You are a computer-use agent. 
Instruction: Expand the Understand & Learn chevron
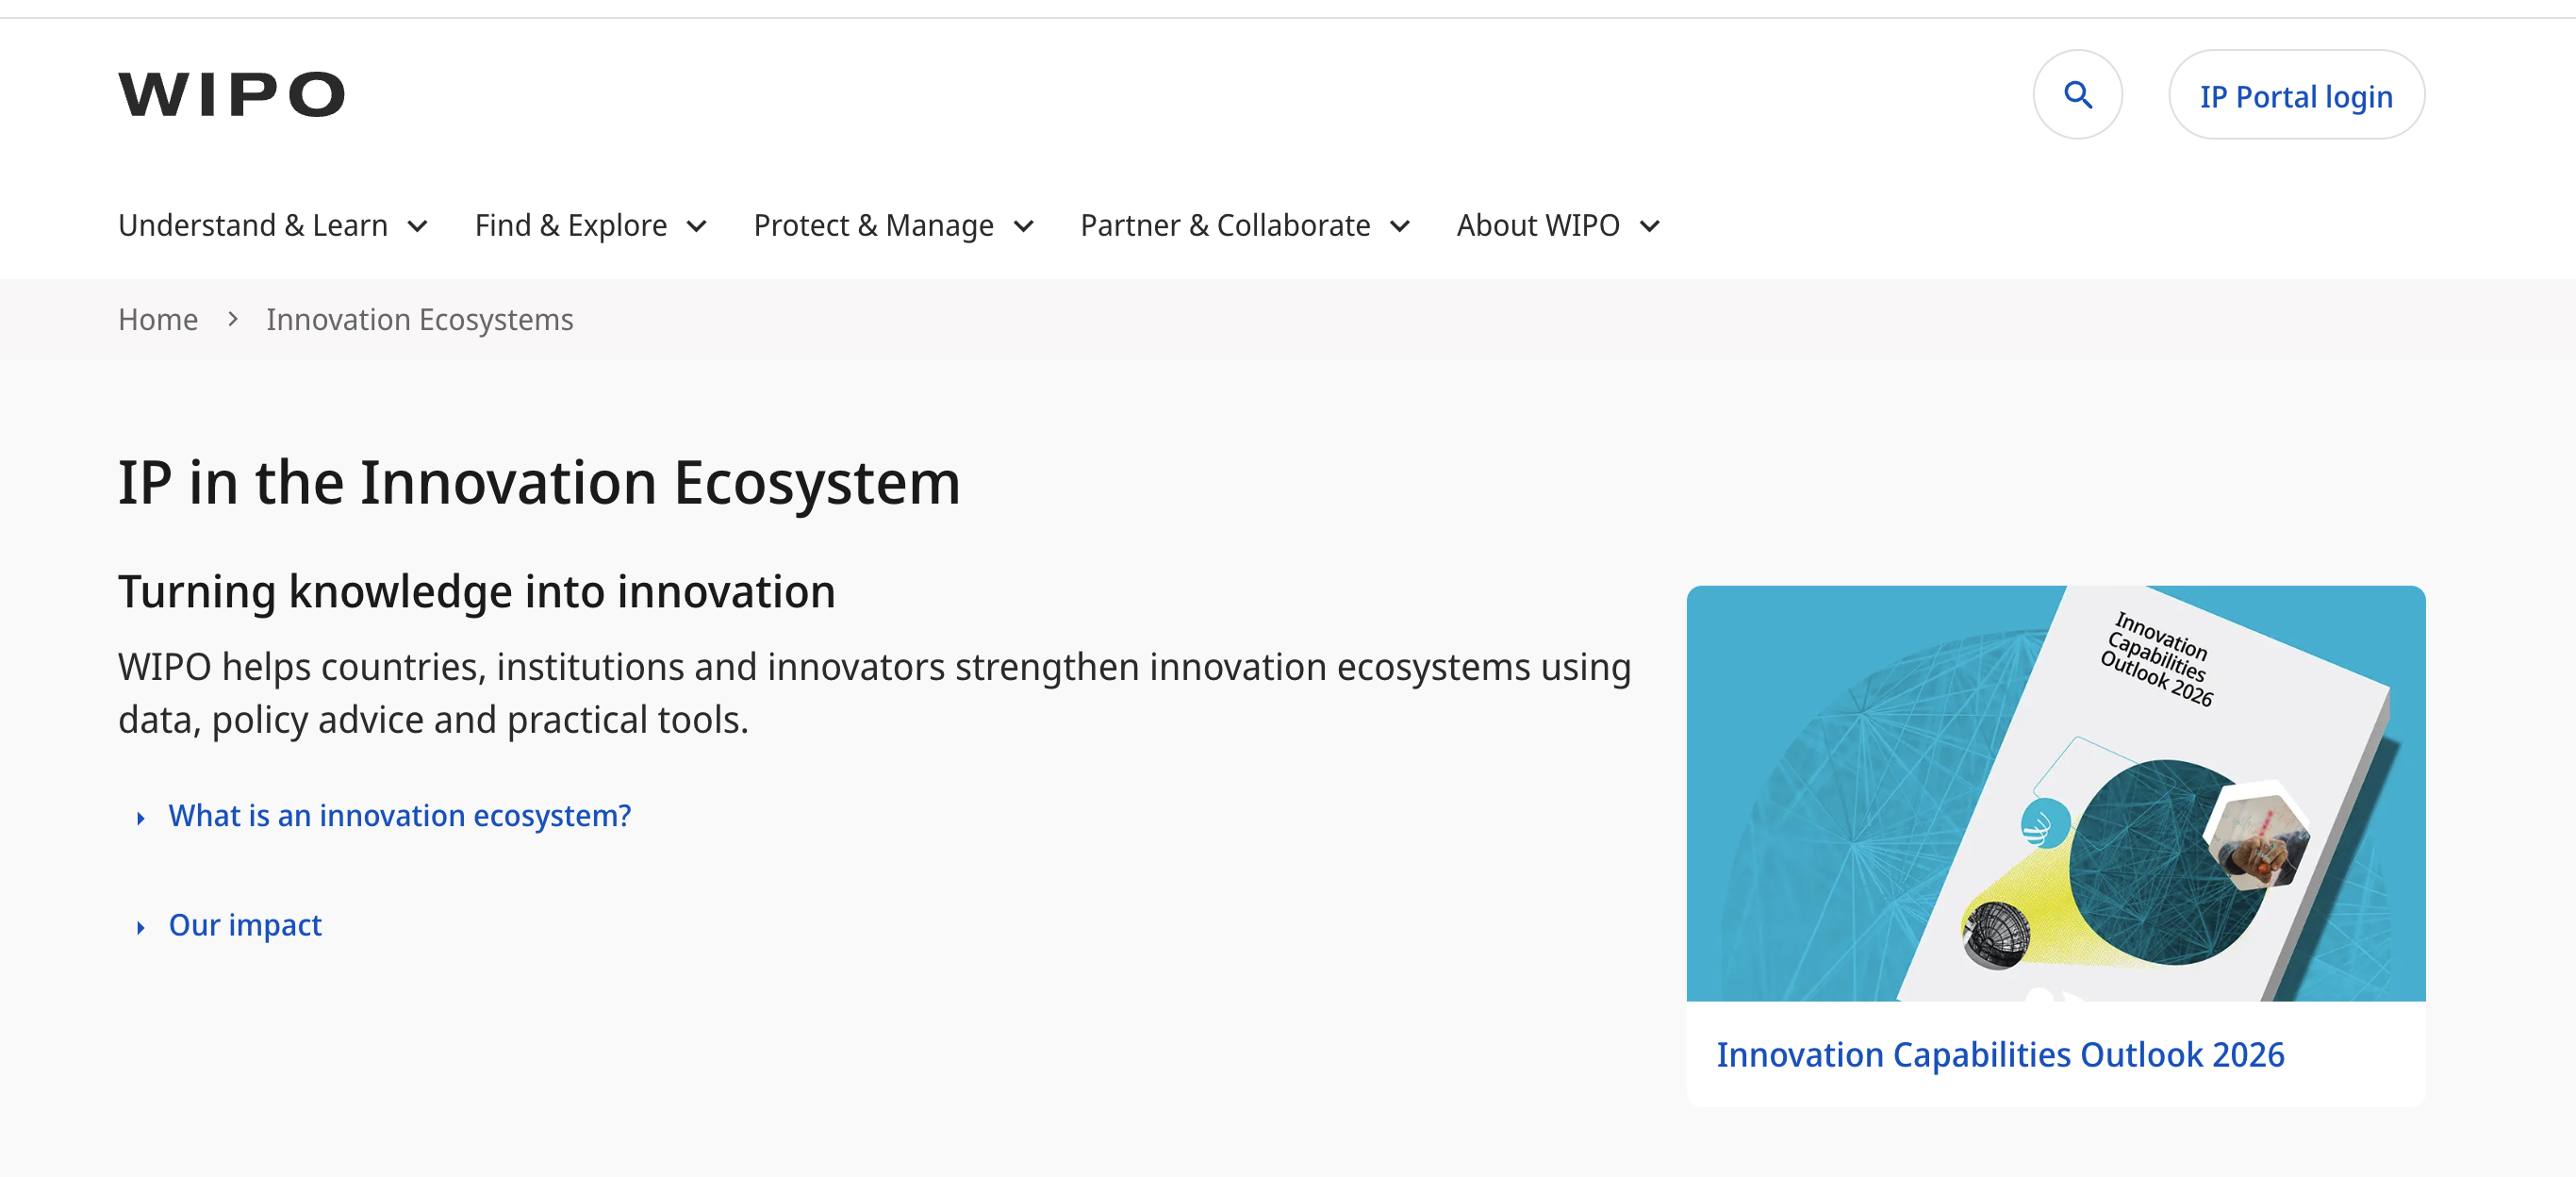(x=418, y=227)
